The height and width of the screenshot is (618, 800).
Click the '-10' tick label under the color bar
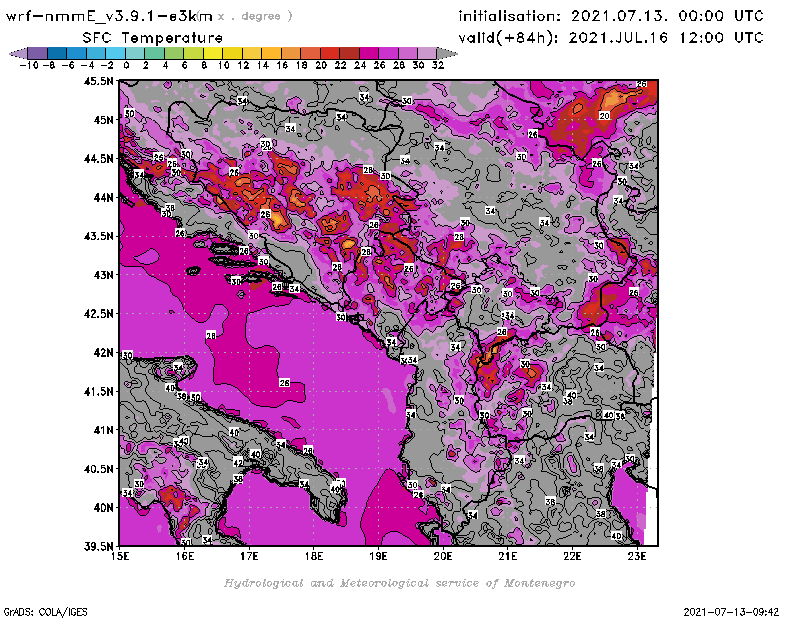coord(29,66)
